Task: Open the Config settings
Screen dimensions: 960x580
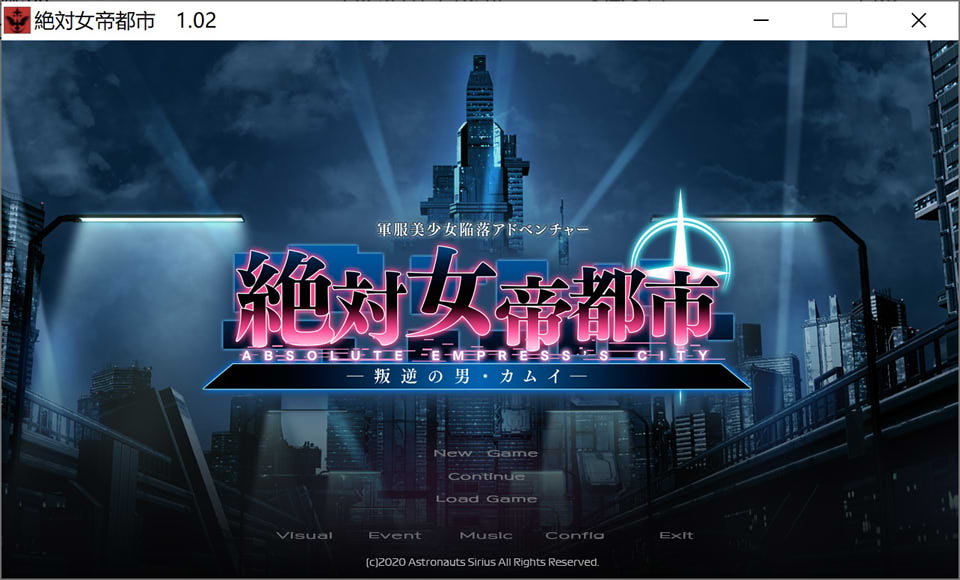Action: click(x=574, y=535)
